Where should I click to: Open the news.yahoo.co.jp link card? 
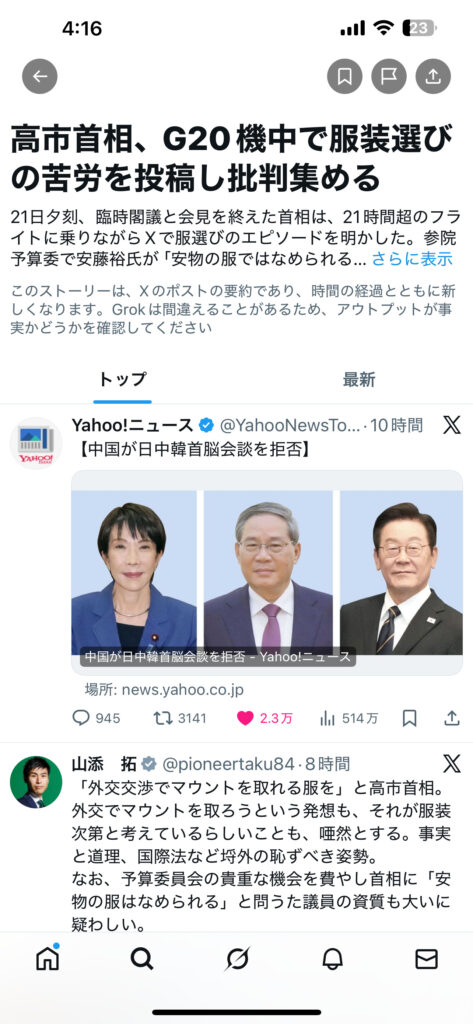click(x=267, y=573)
